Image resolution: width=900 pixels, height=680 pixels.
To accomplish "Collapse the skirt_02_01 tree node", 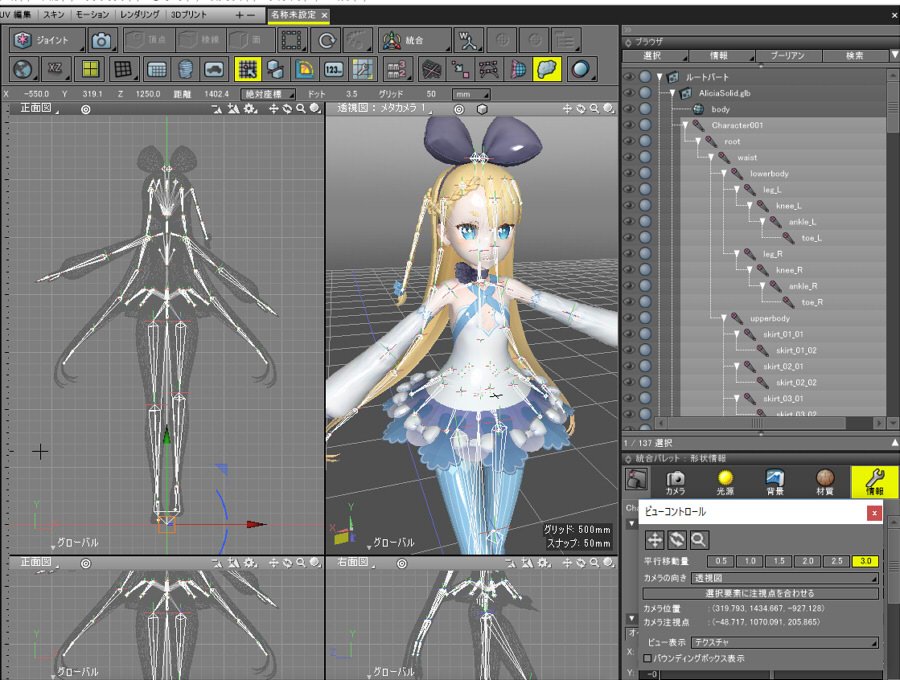I will (736, 366).
